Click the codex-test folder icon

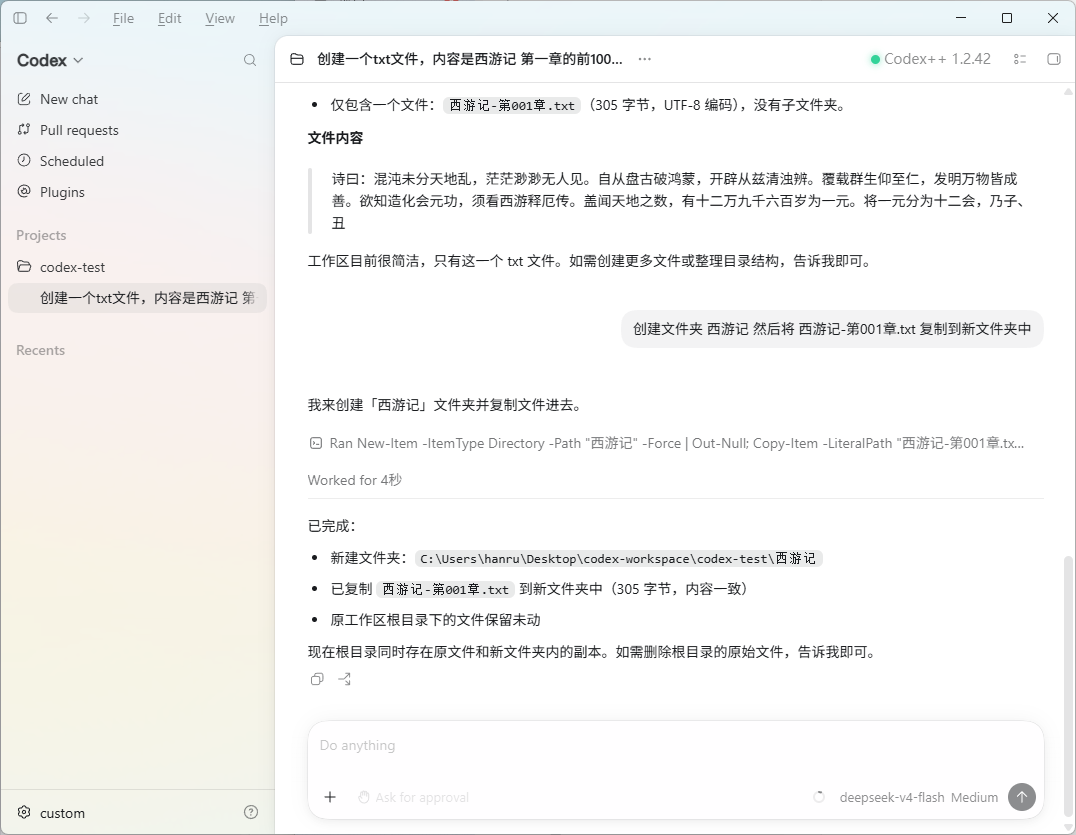pyautogui.click(x=24, y=266)
